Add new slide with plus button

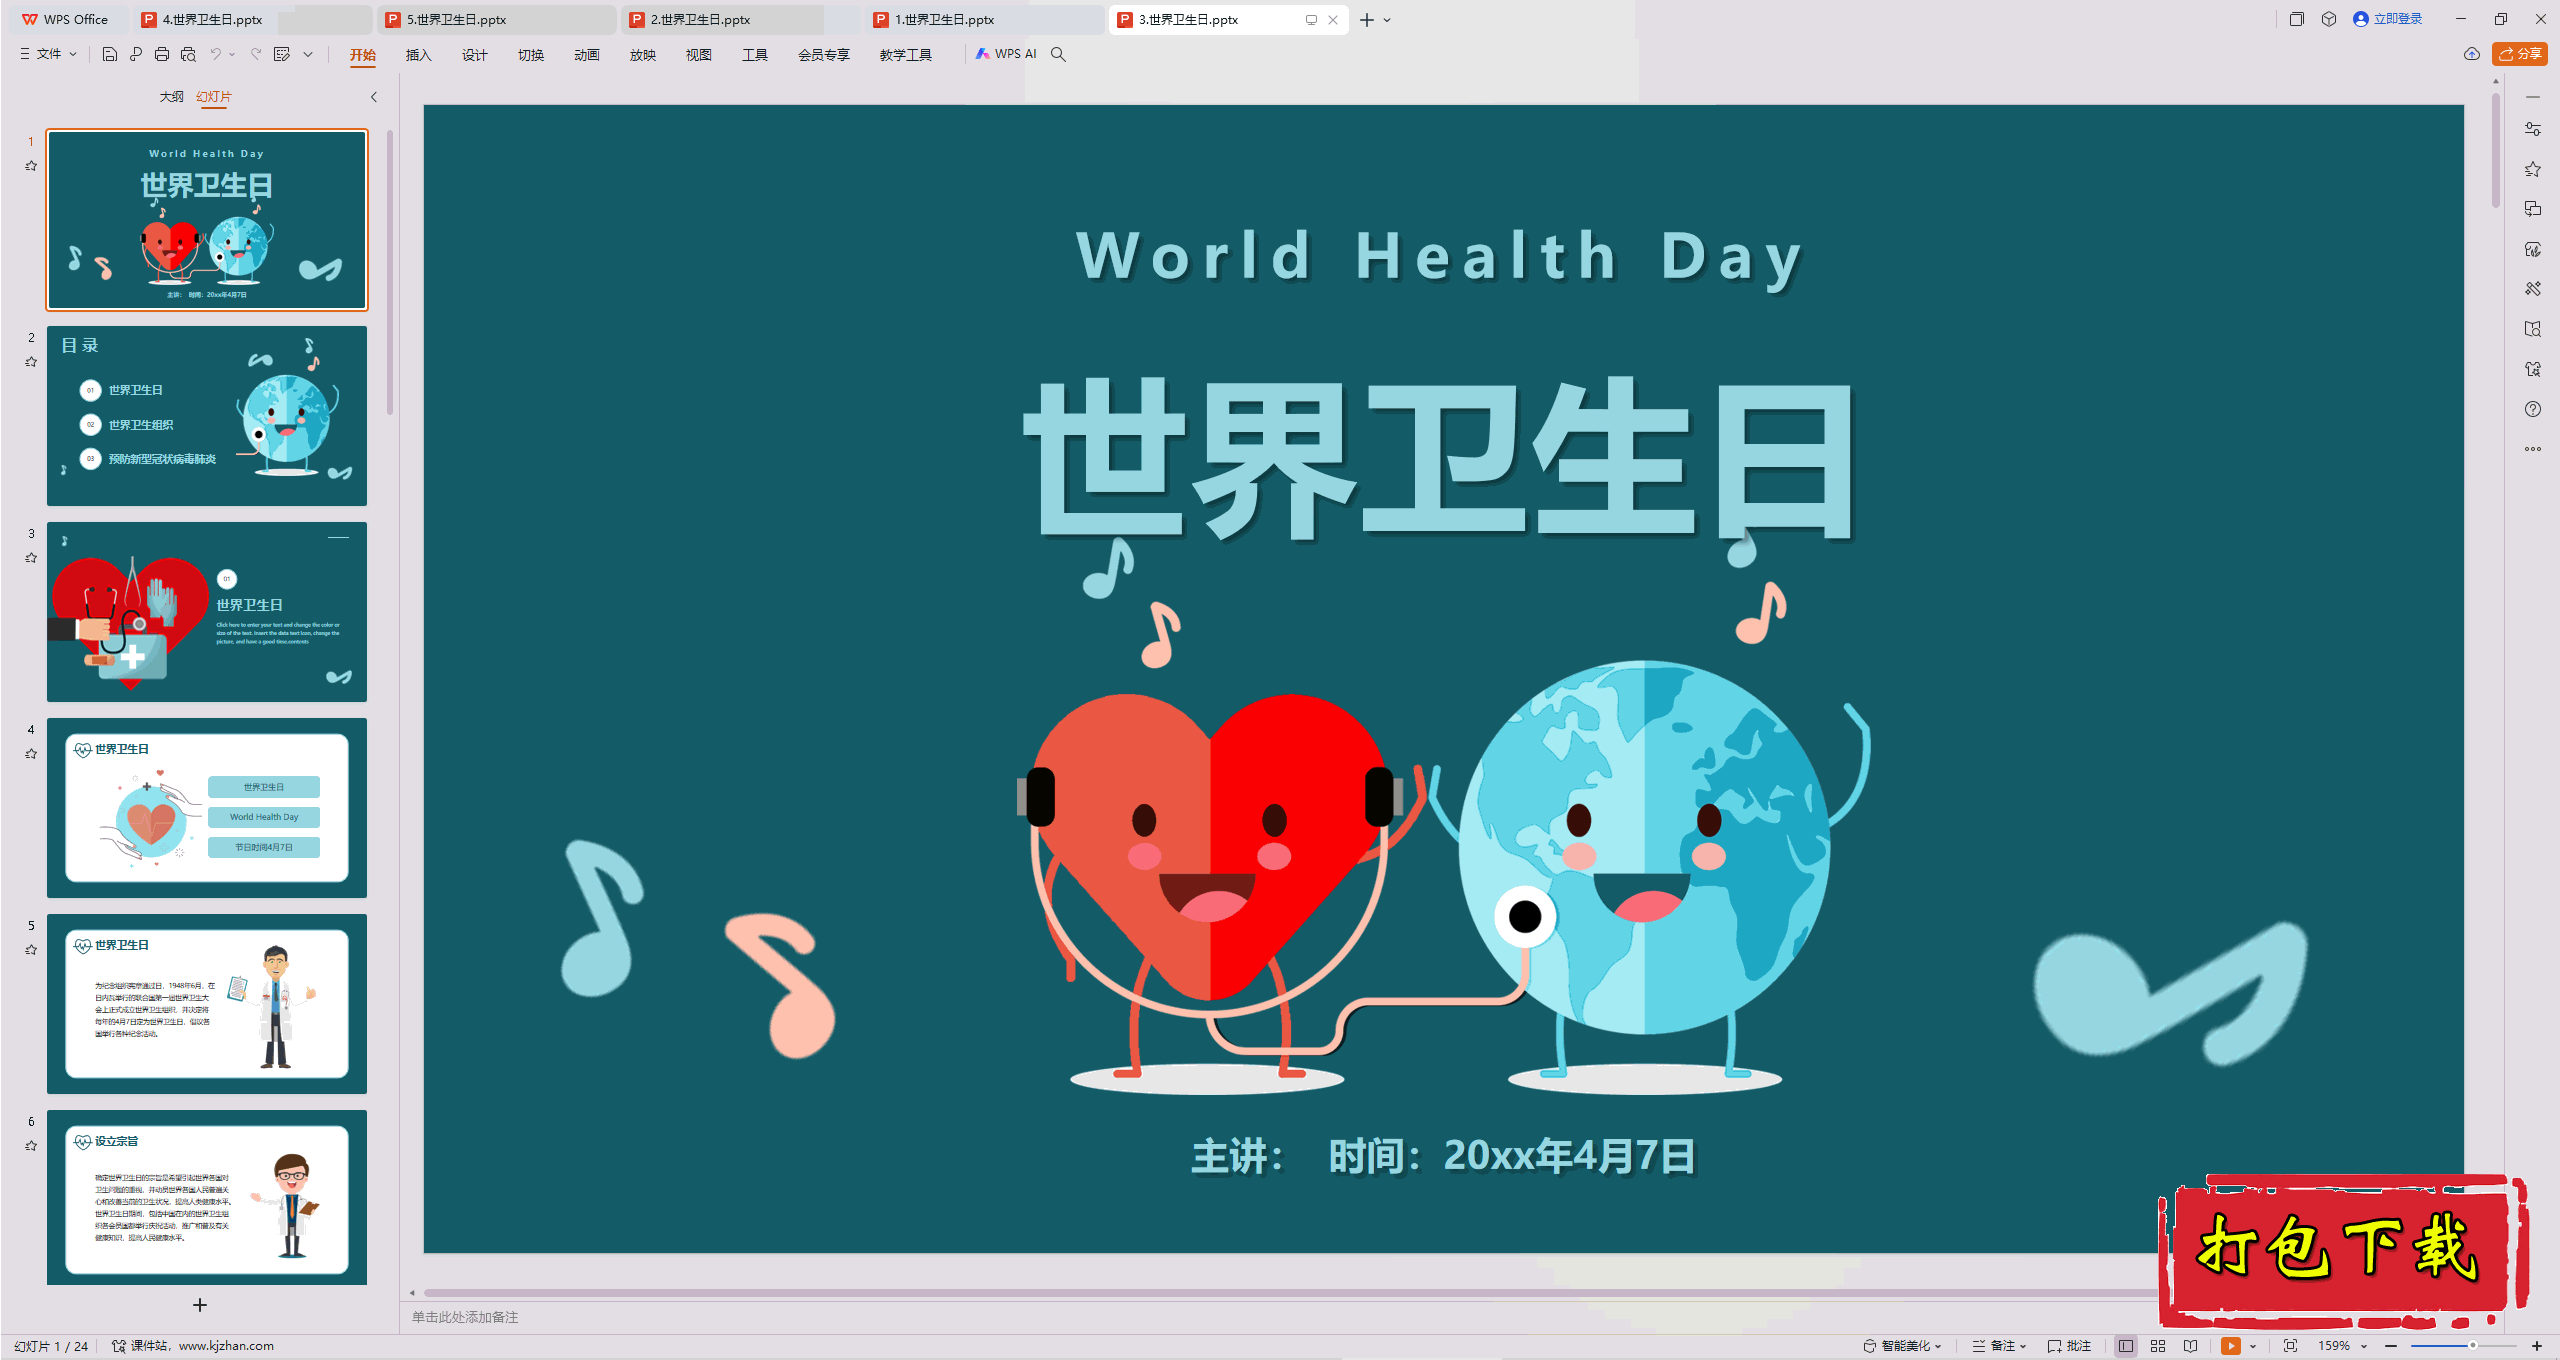tap(200, 1305)
